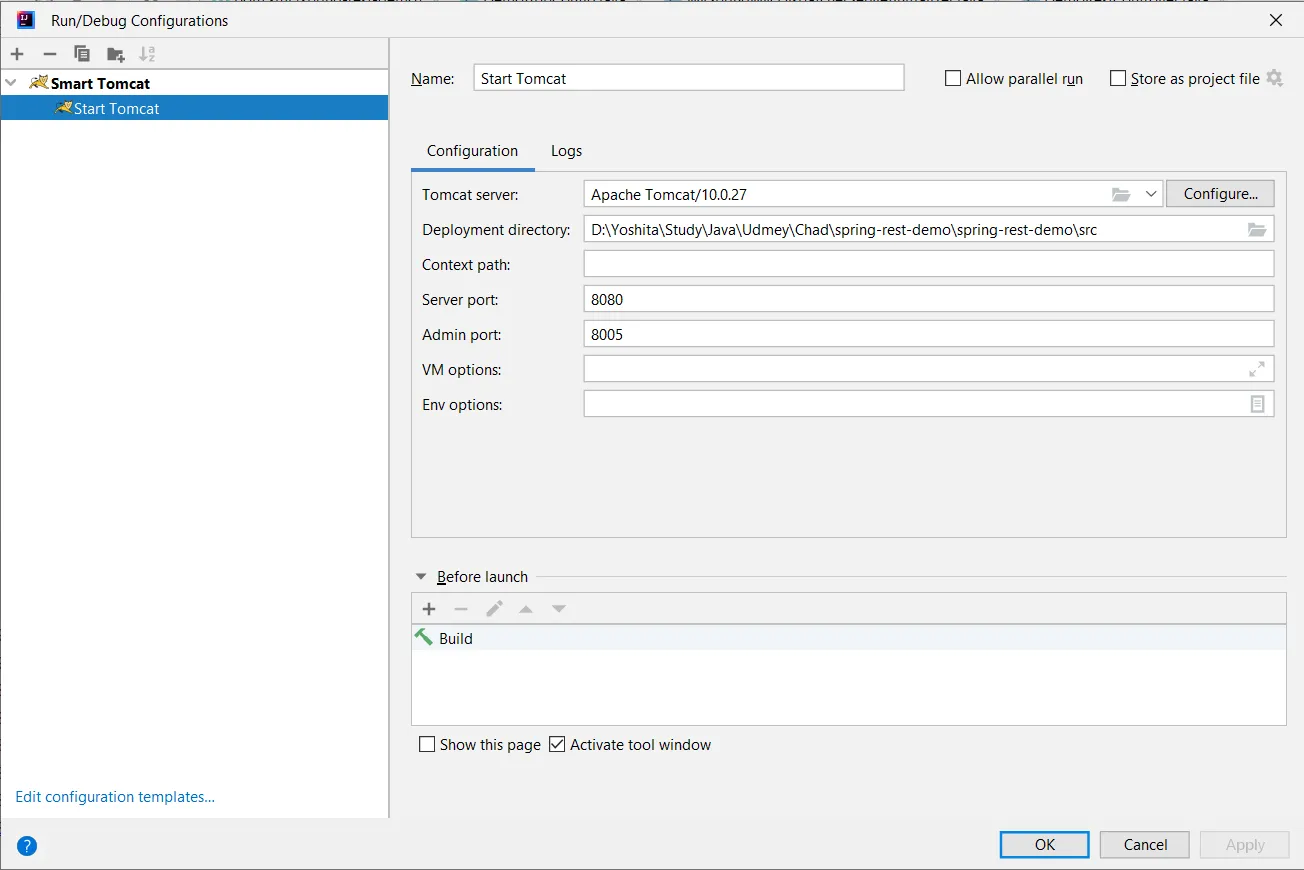Screen dimensions: 1304x870
Task: Add a Before launch task
Action: [x=429, y=609]
